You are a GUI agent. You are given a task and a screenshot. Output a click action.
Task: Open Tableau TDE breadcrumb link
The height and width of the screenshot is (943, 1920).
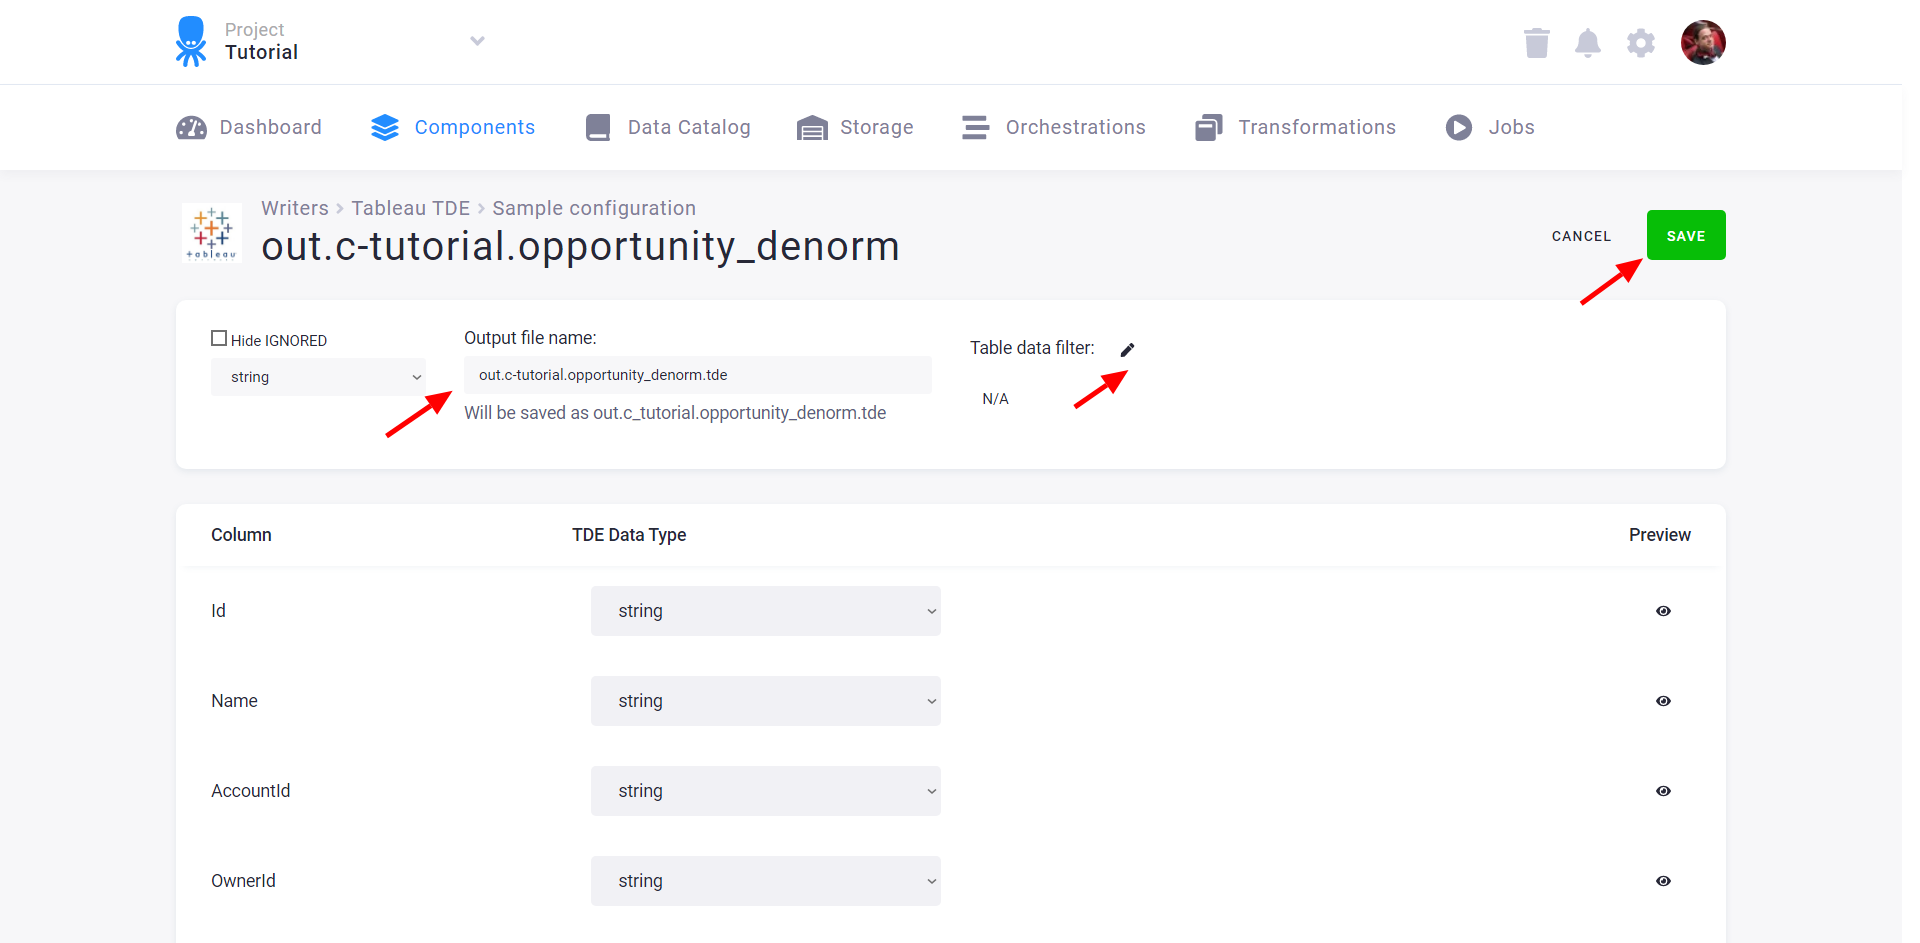tap(410, 208)
